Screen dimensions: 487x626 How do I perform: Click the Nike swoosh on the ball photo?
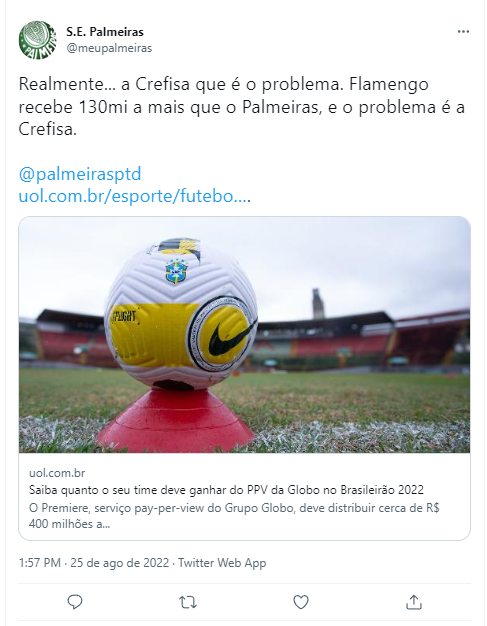(x=231, y=336)
